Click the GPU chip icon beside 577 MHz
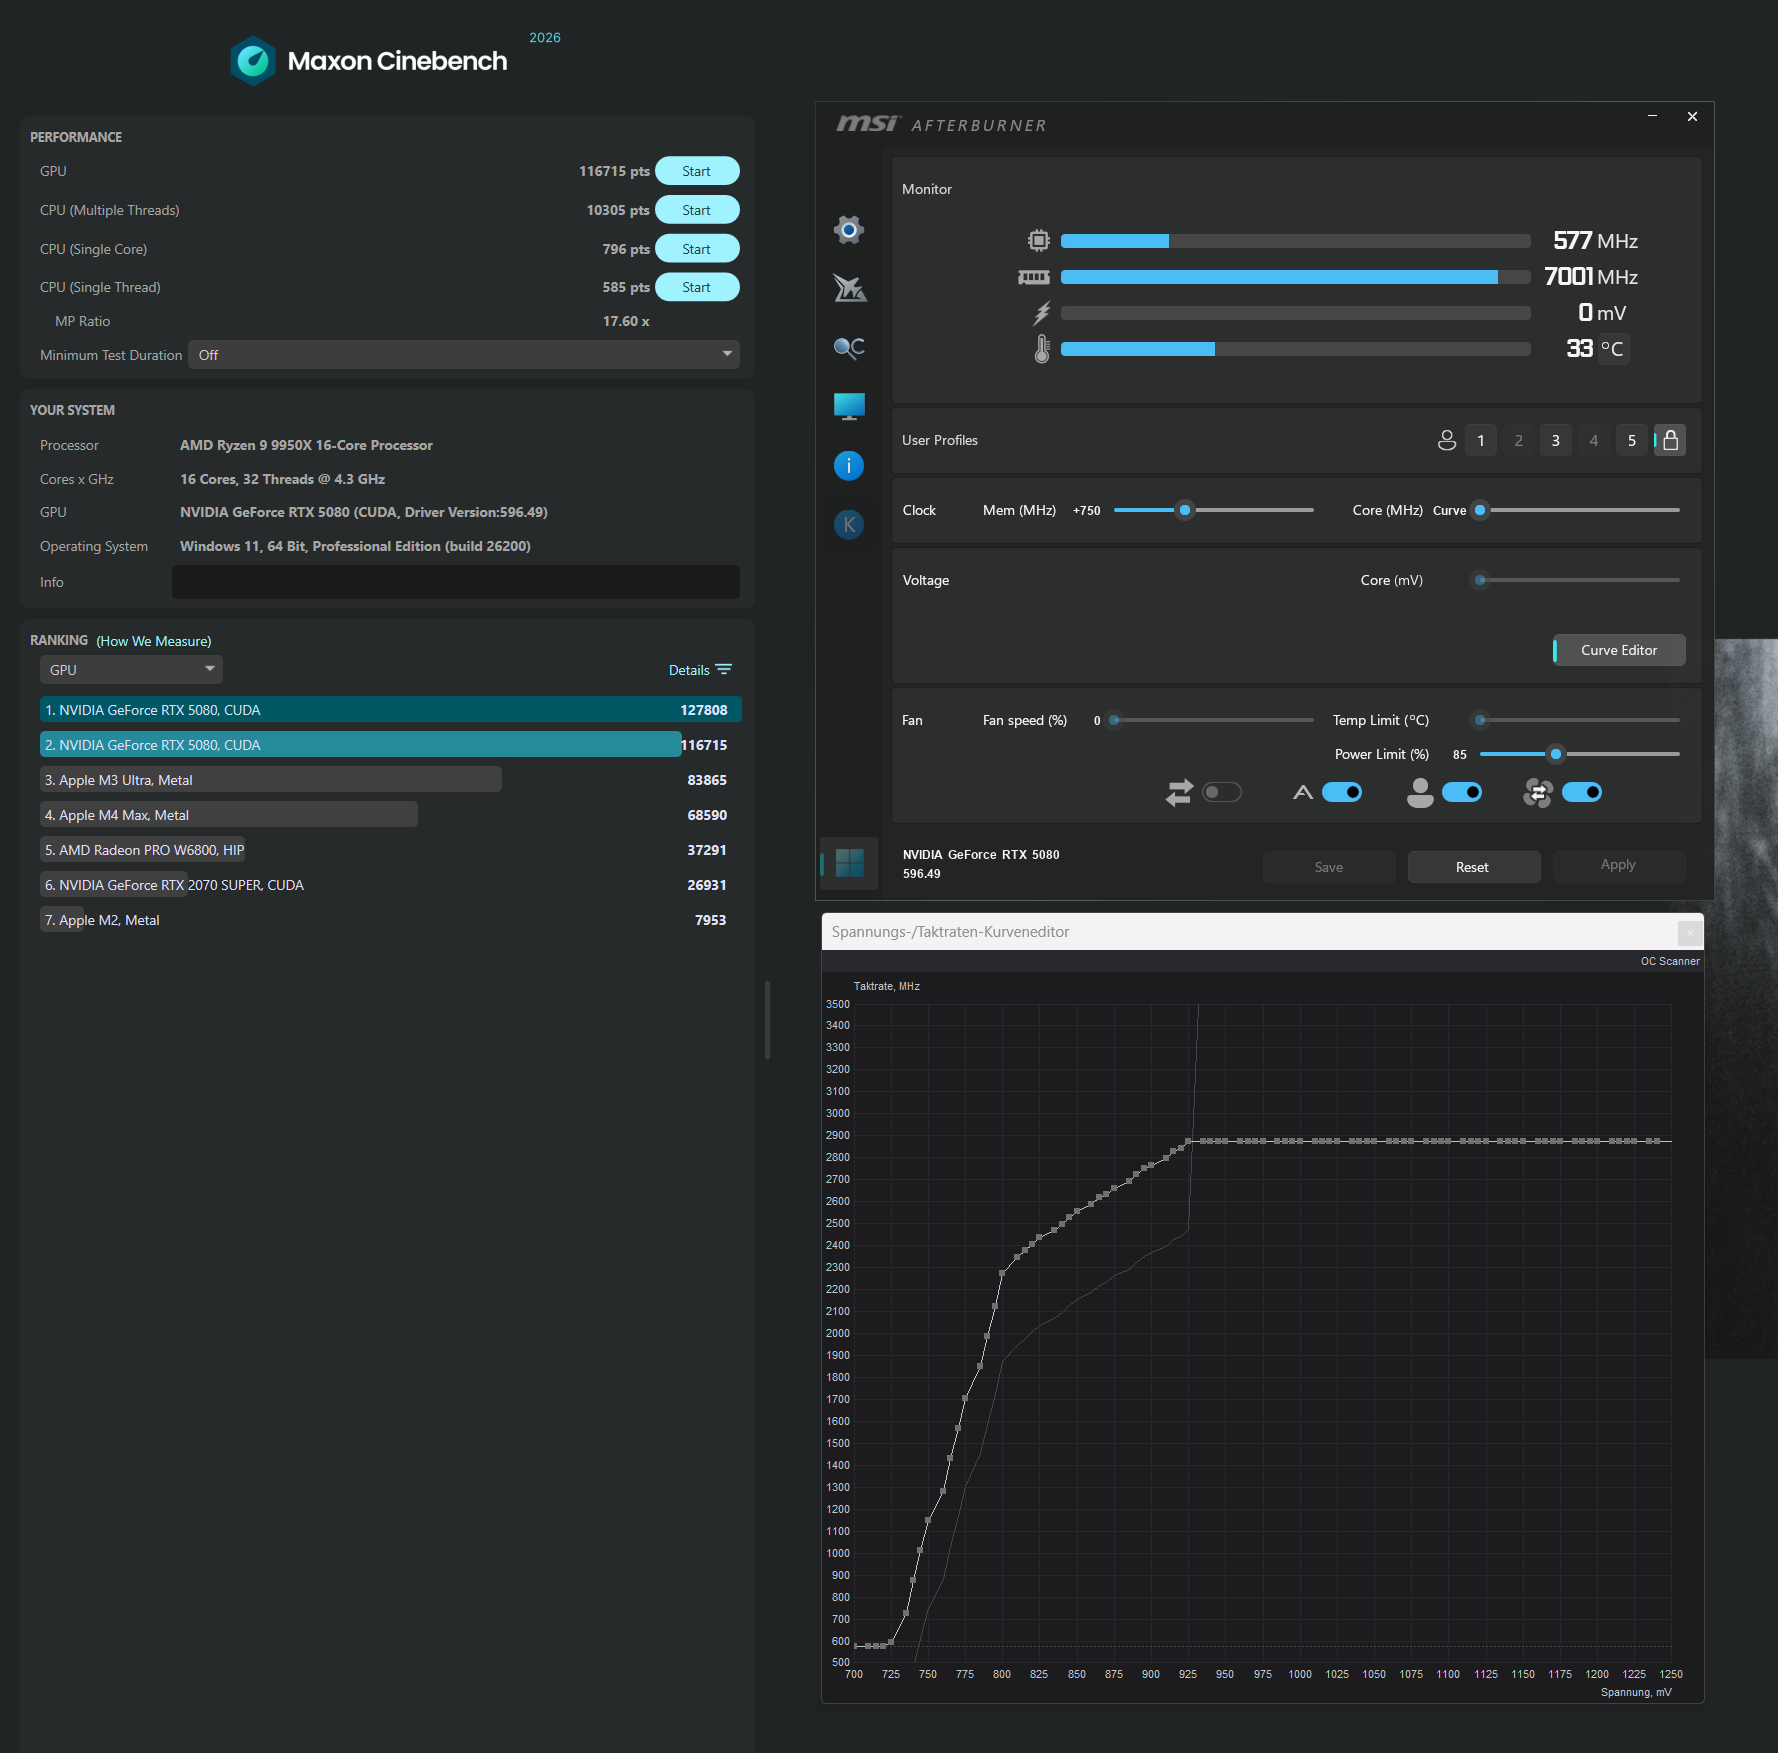Screen dimensions: 1778x1753 coord(1039,241)
